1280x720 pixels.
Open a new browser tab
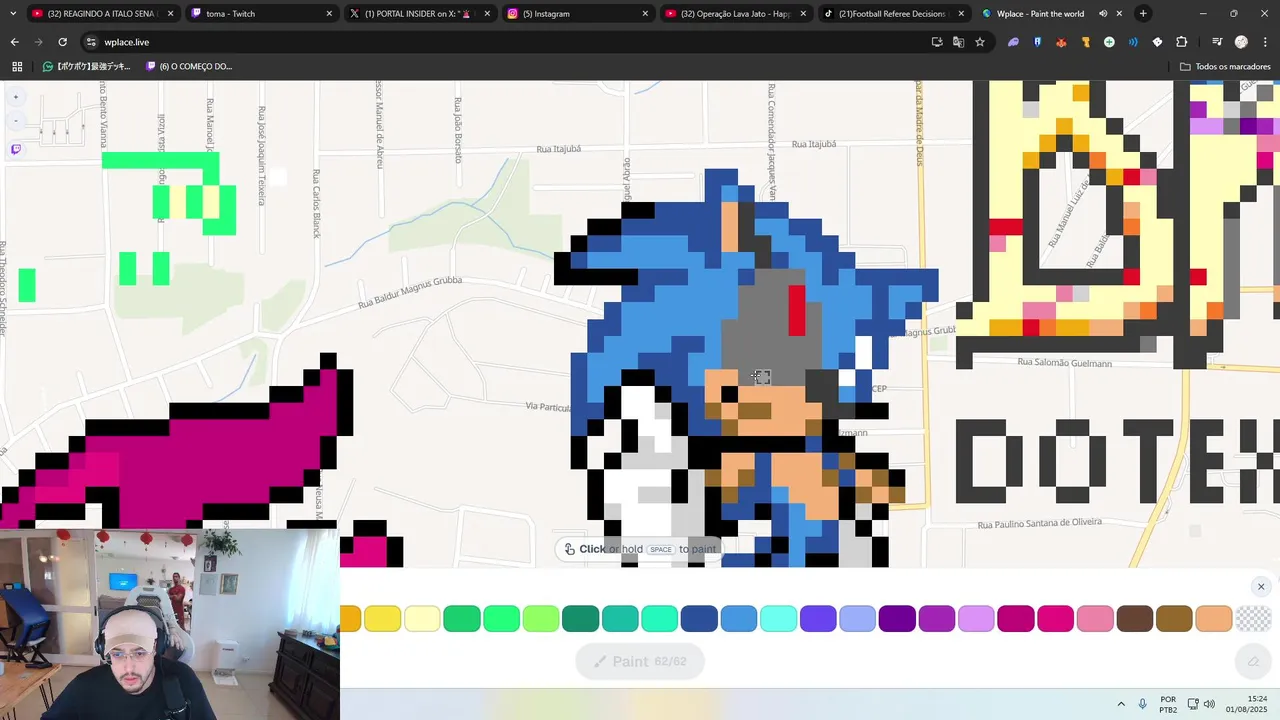click(x=1143, y=14)
